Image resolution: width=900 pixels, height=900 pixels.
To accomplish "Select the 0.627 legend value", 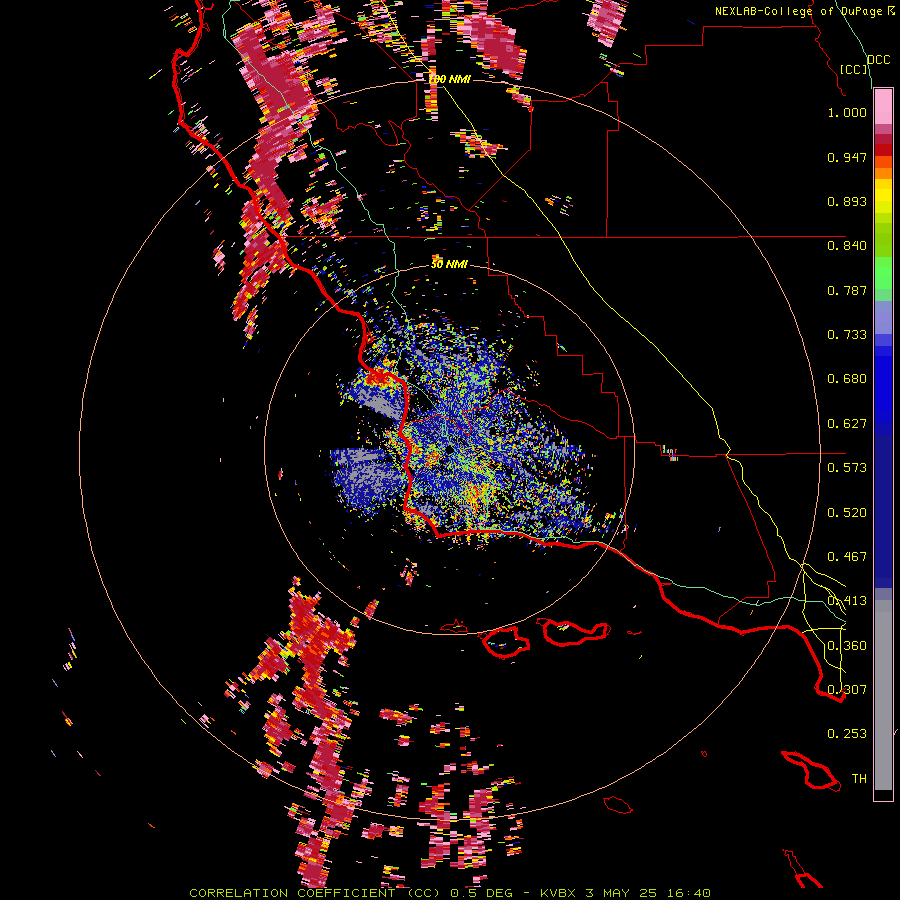I will click(x=847, y=424).
